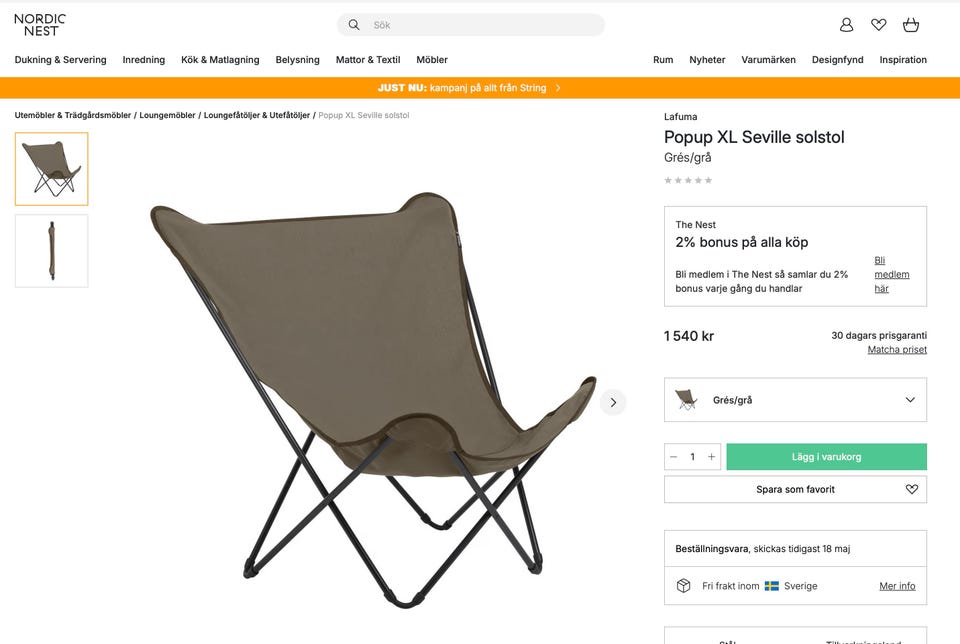960x644 pixels.
Task: Select the folded chair thumbnail
Action: pyautogui.click(x=51, y=251)
